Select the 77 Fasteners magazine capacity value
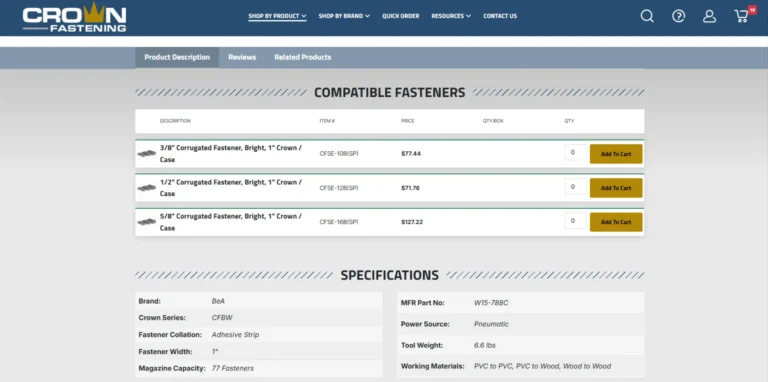The width and height of the screenshot is (768, 382). [x=233, y=368]
